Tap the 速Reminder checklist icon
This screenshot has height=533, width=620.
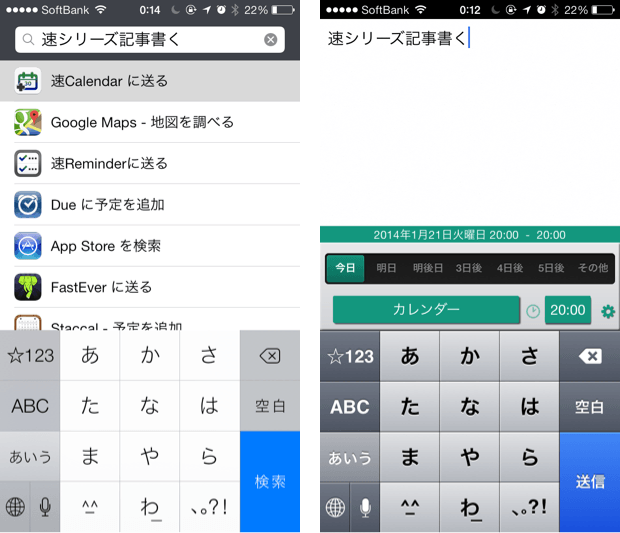point(28,163)
